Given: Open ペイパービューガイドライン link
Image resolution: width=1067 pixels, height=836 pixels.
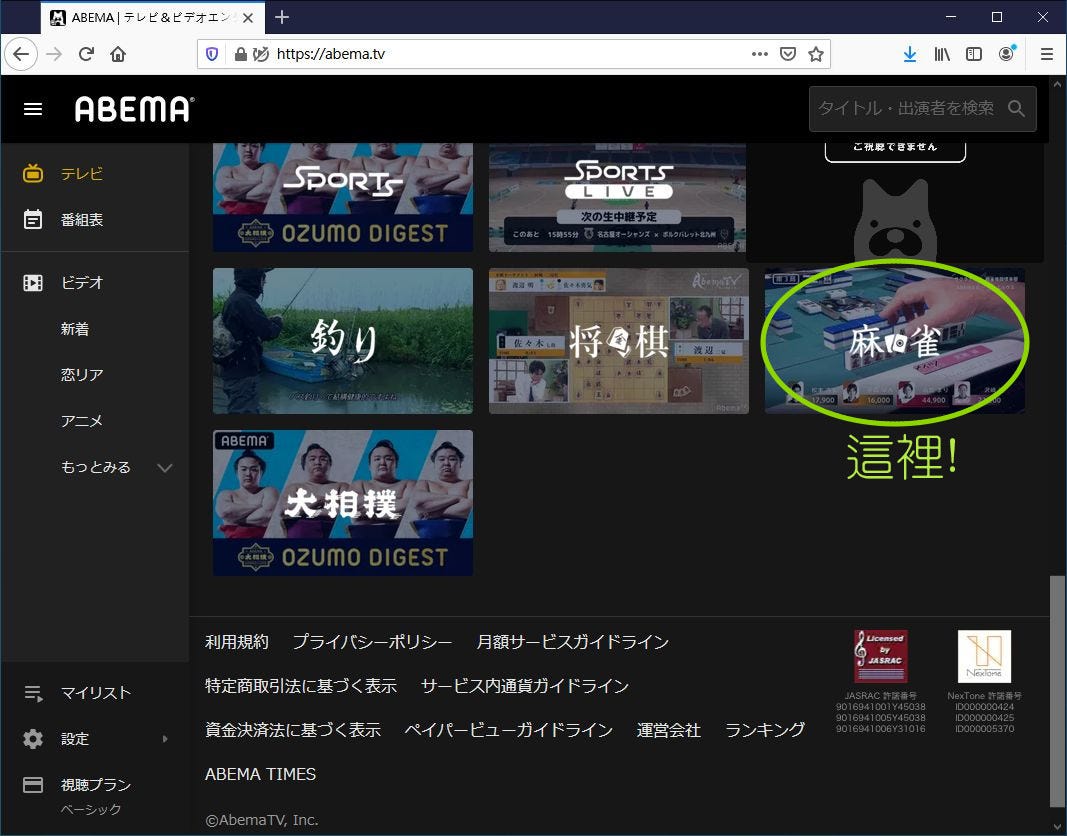Looking at the screenshot, I should coord(509,730).
